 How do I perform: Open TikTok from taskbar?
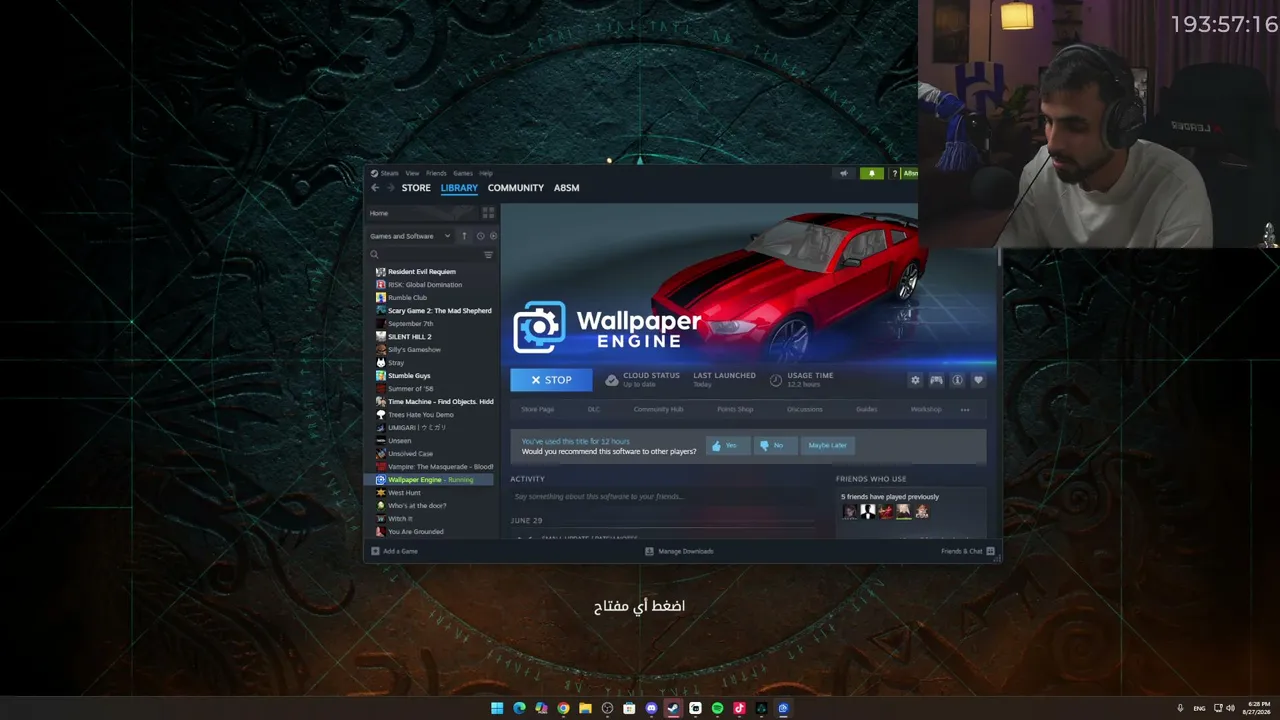click(x=739, y=708)
